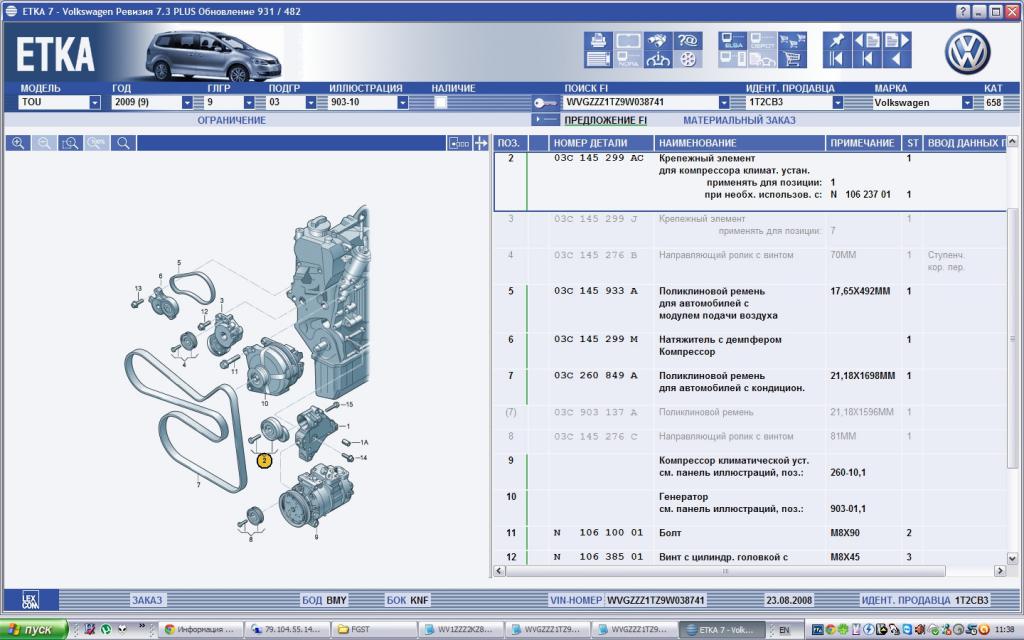1024x640 pixels.
Task: Click yellow callout 2 on diagram
Action: click(x=264, y=460)
